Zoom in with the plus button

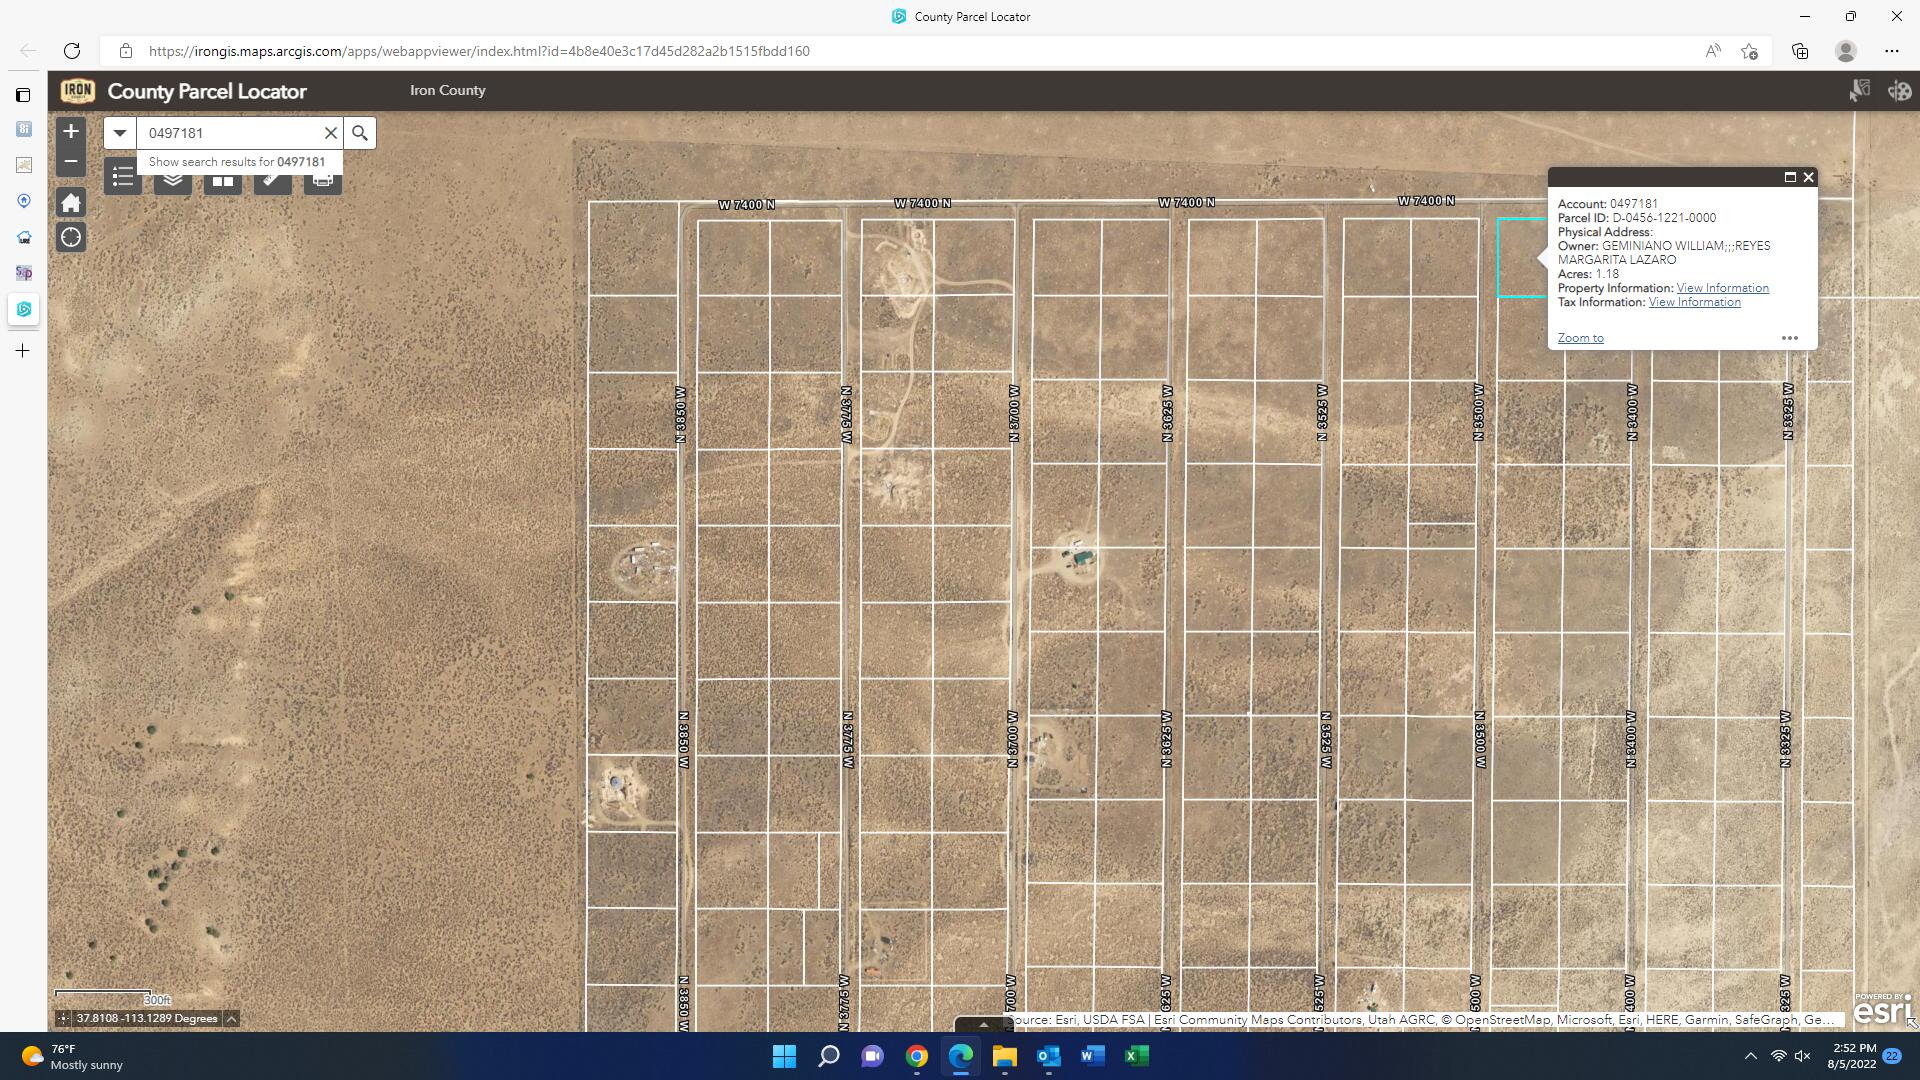tap(70, 130)
